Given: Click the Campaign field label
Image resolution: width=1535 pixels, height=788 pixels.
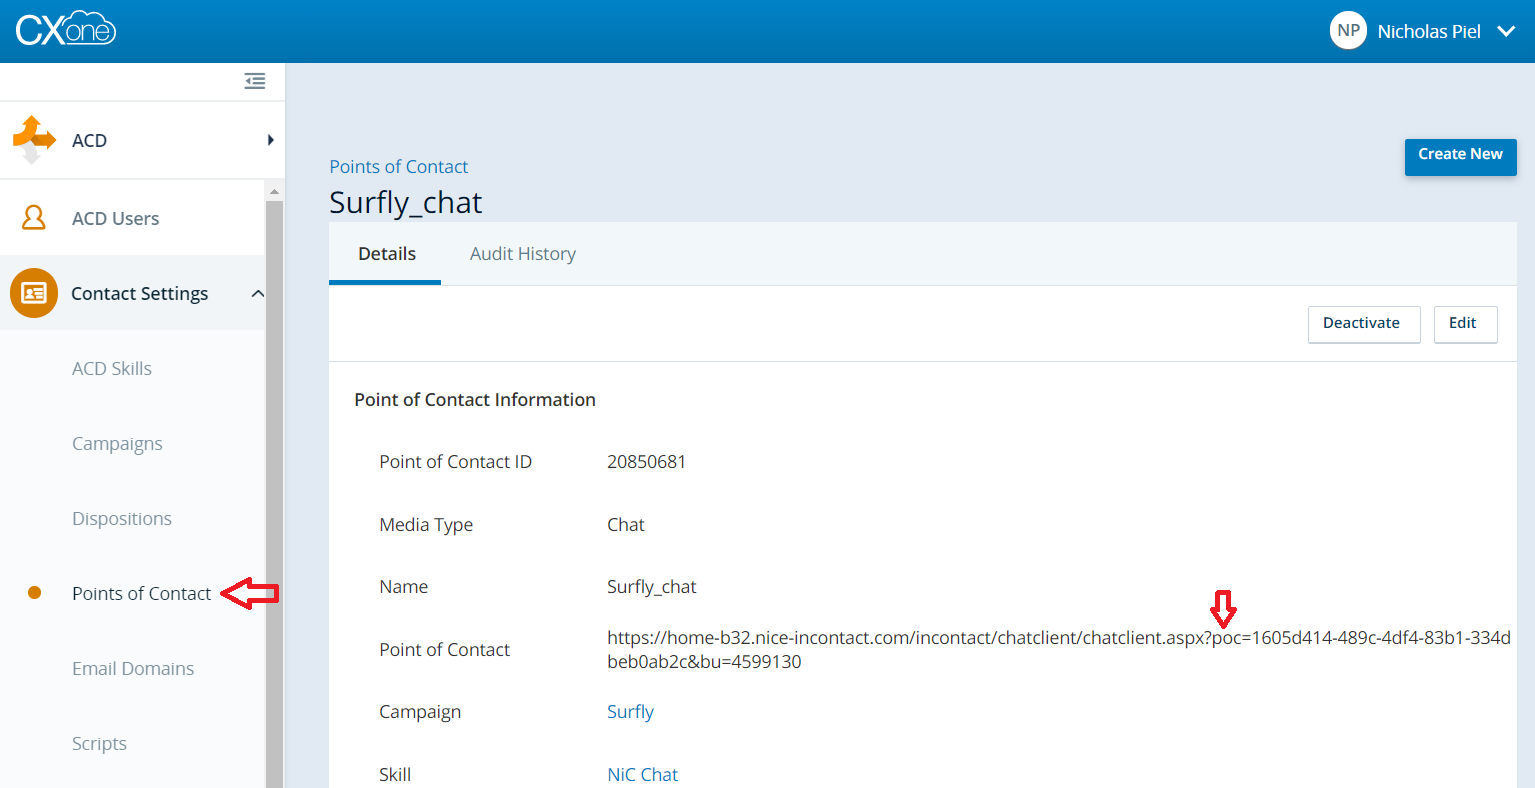Looking at the screenshot, I should [420, 712].
